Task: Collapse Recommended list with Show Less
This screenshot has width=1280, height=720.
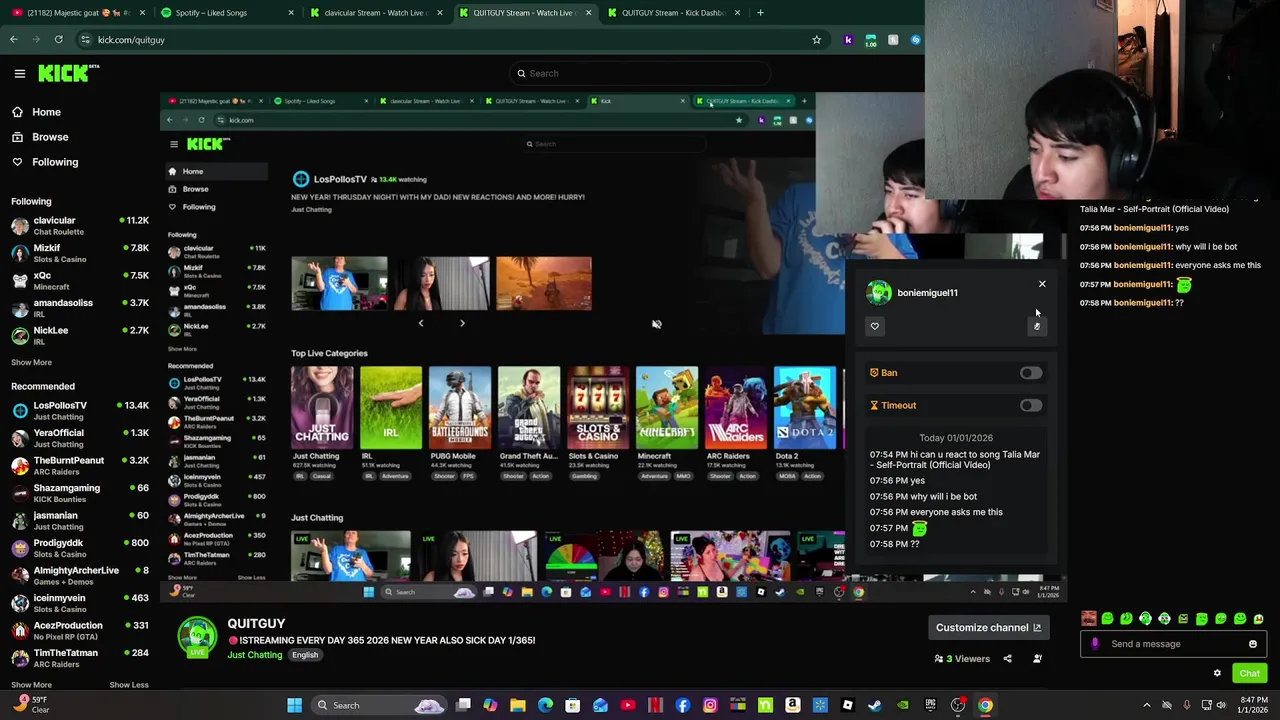Action: [x=128, y=685]
